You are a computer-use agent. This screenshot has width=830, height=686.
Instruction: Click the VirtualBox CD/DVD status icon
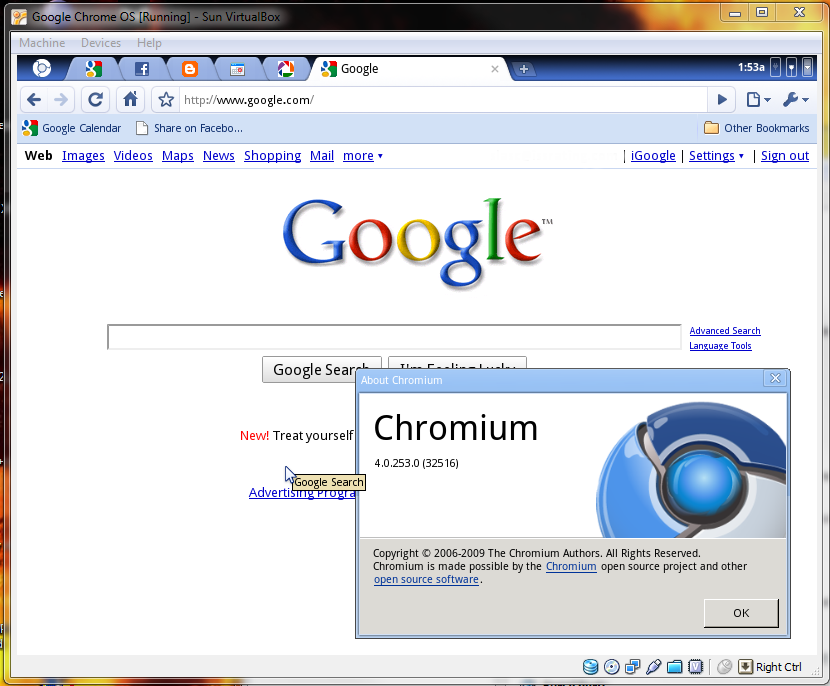pos(611,667)
